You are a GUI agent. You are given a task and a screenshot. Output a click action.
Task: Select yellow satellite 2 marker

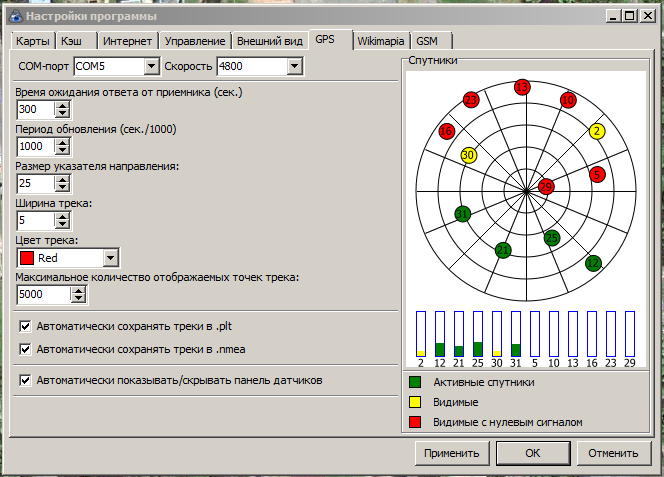597,130
